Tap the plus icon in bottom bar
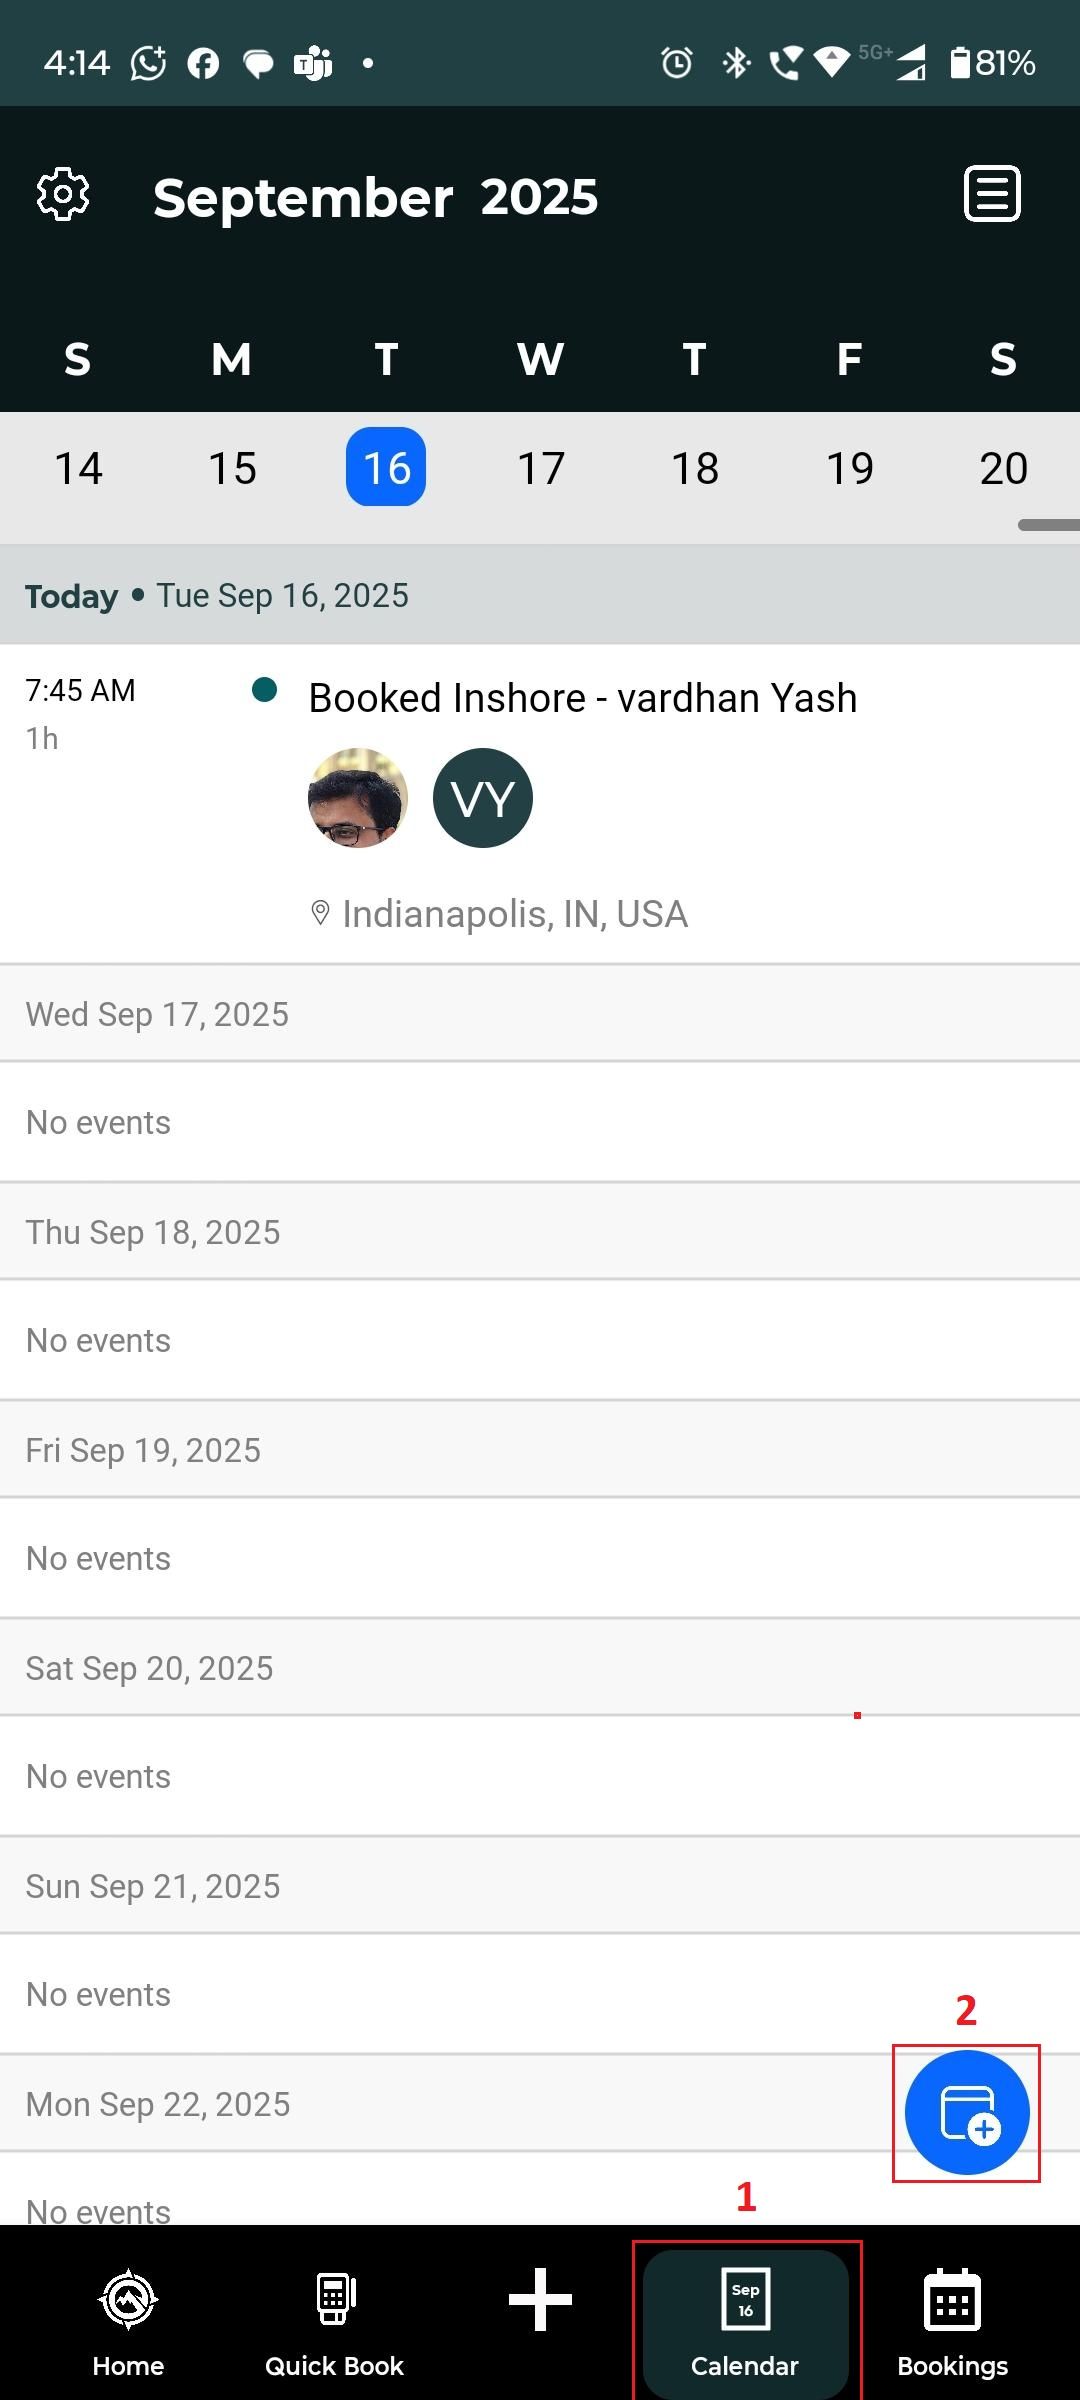 [540, 2300]
